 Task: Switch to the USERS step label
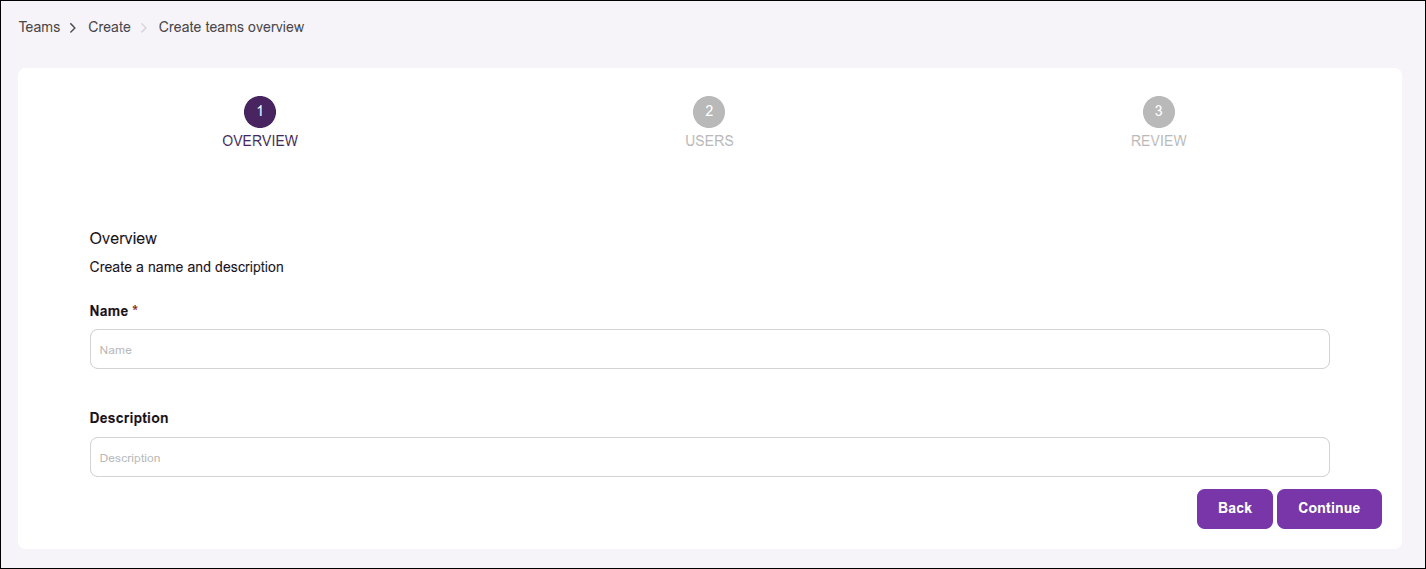pos(709,141)
